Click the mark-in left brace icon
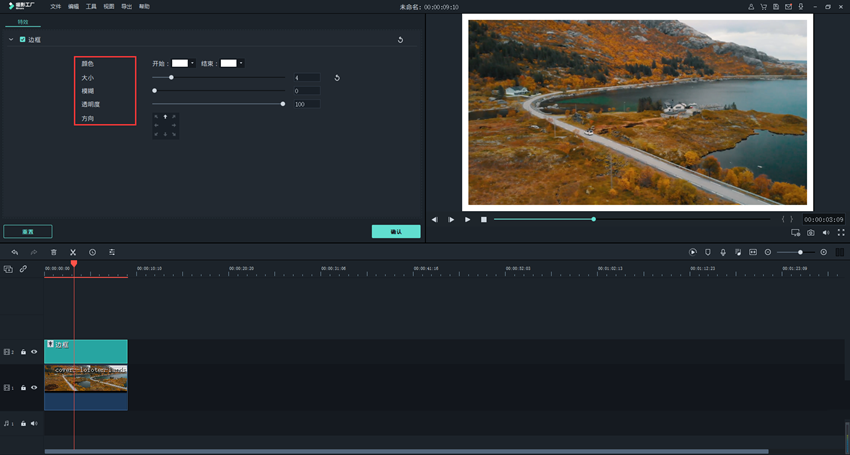The width and height of the screenshot is (850, 455). pyautogui.click(x=783, y=219)
